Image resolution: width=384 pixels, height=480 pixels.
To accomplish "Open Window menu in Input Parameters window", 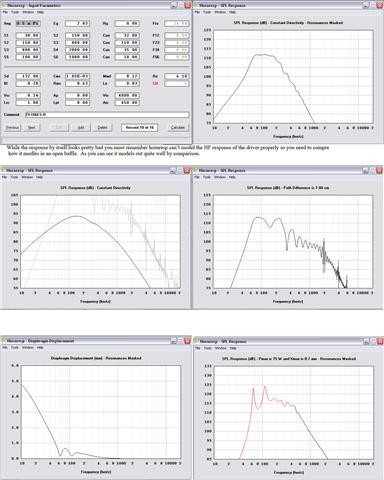I will coord(28,12).
